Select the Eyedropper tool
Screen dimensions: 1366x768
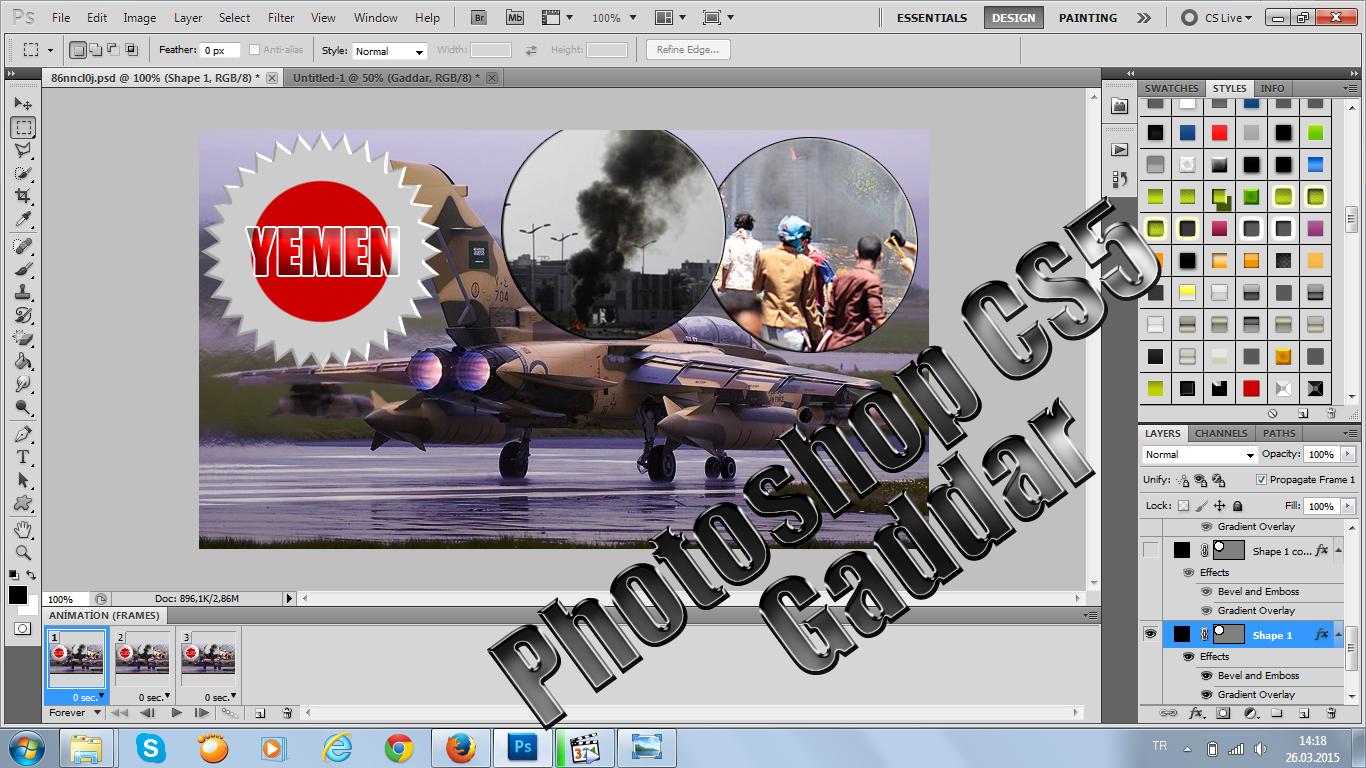coord(23,219)
